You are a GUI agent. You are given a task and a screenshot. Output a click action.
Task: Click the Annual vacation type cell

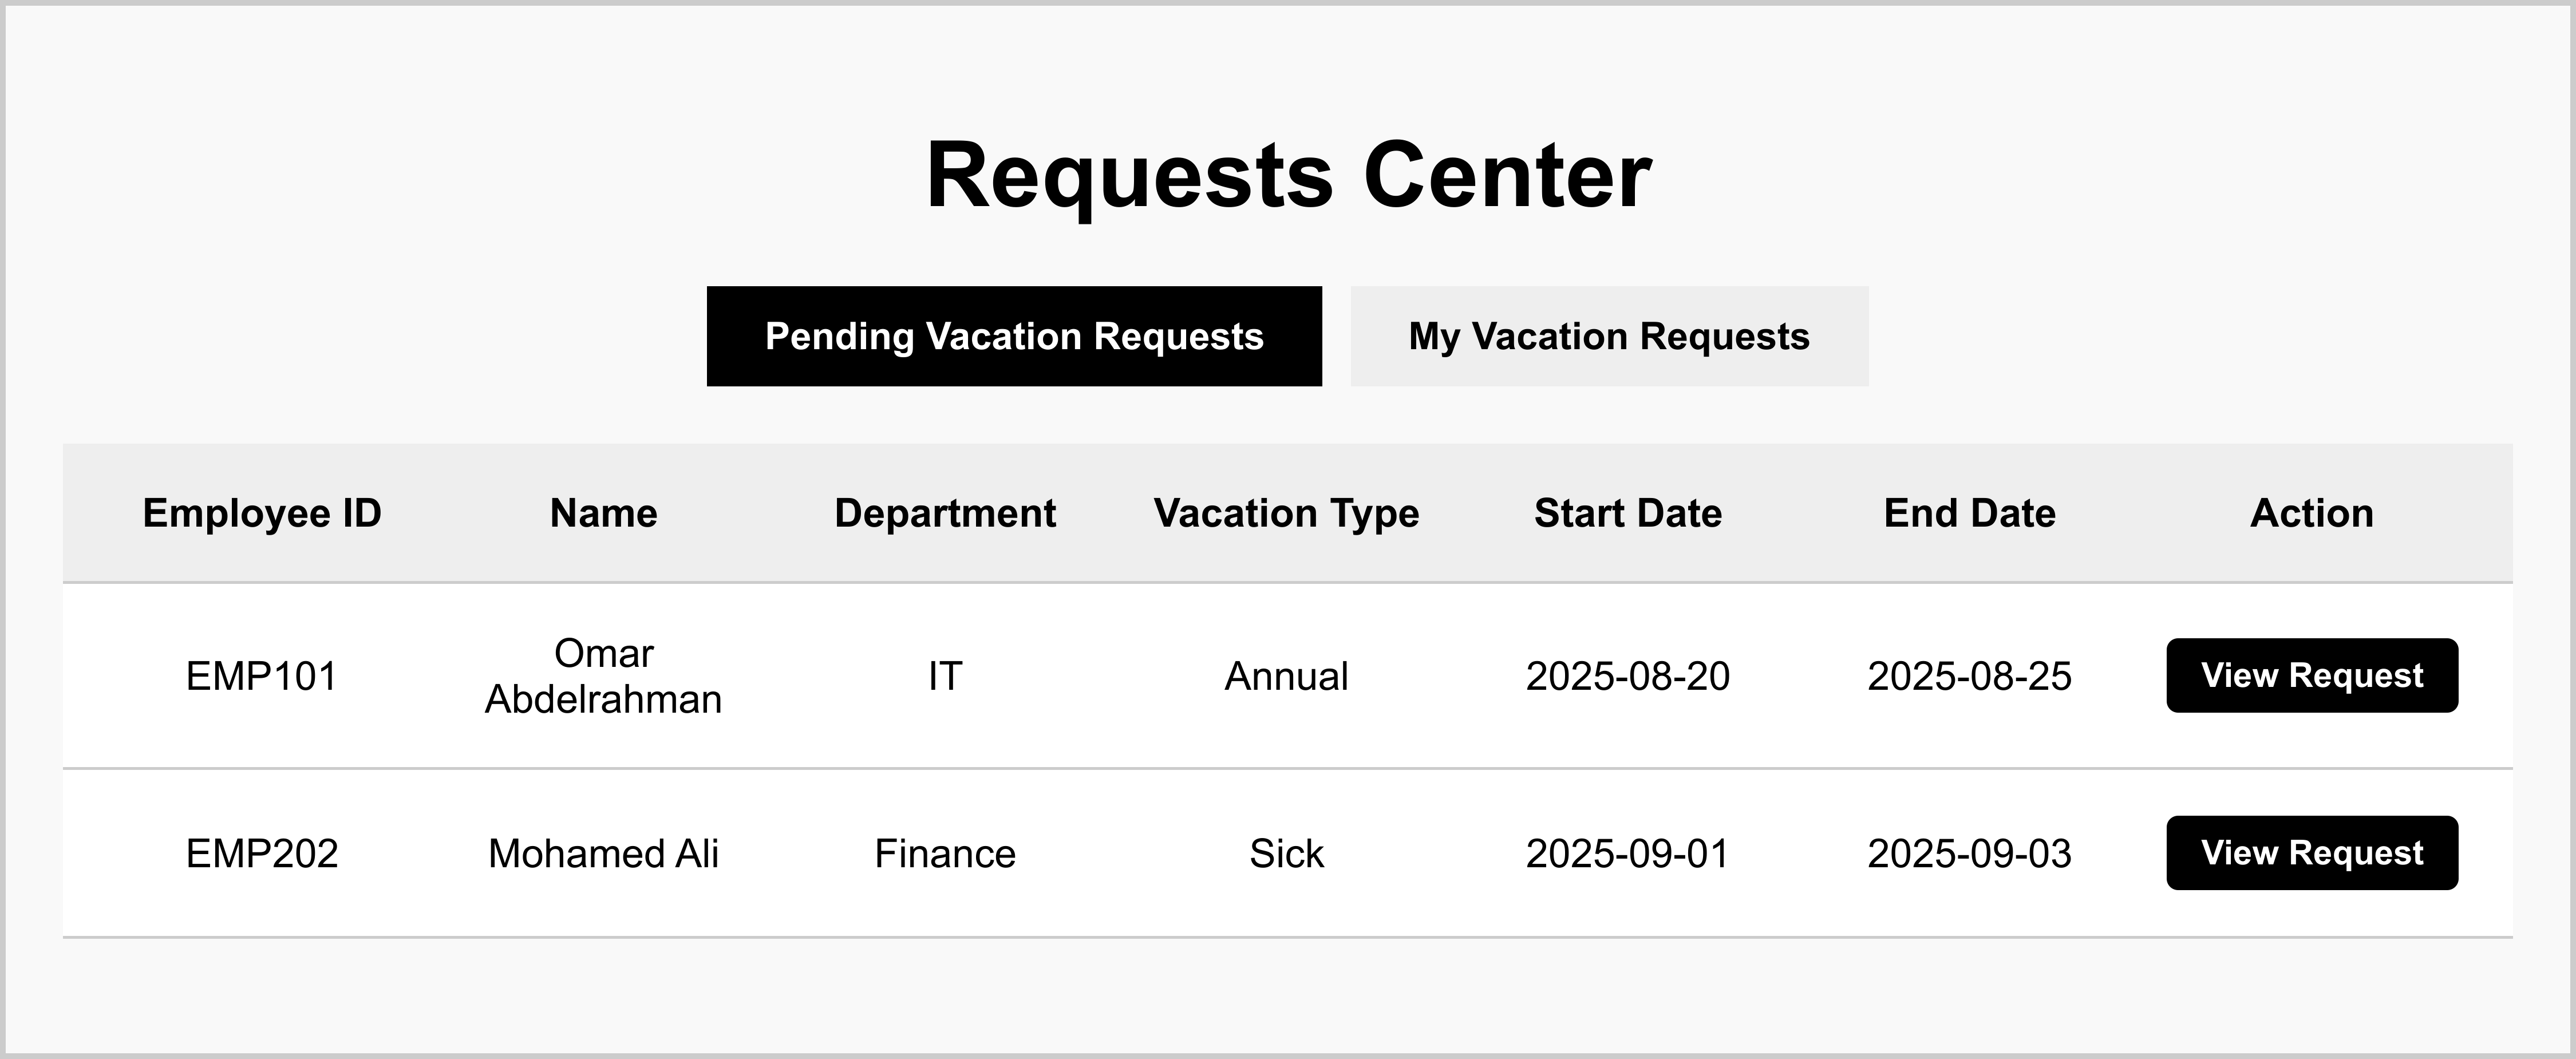1286,676
